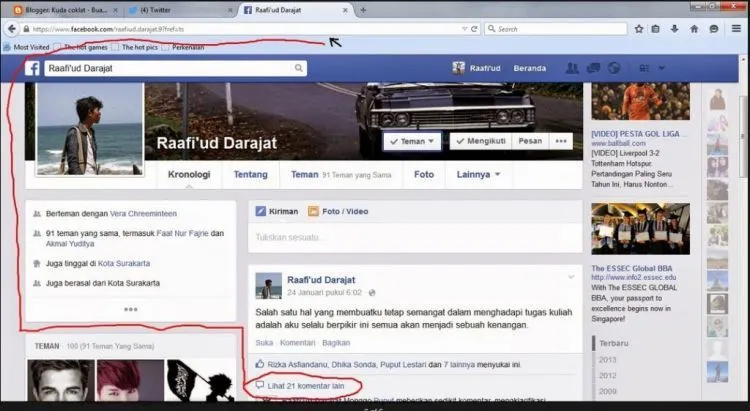Open the PESTA GOL LIGA video ad link
Screen dimensions: 750x411
pos(635,134)
